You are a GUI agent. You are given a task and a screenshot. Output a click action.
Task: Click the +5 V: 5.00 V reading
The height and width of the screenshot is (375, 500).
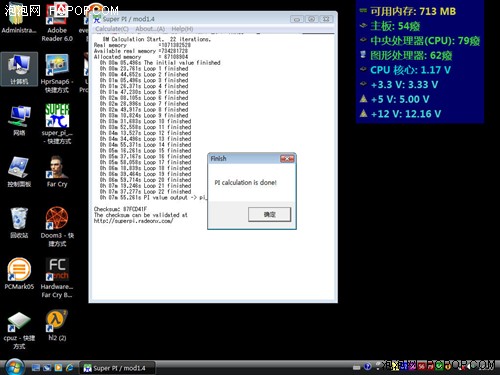(400, 99)
